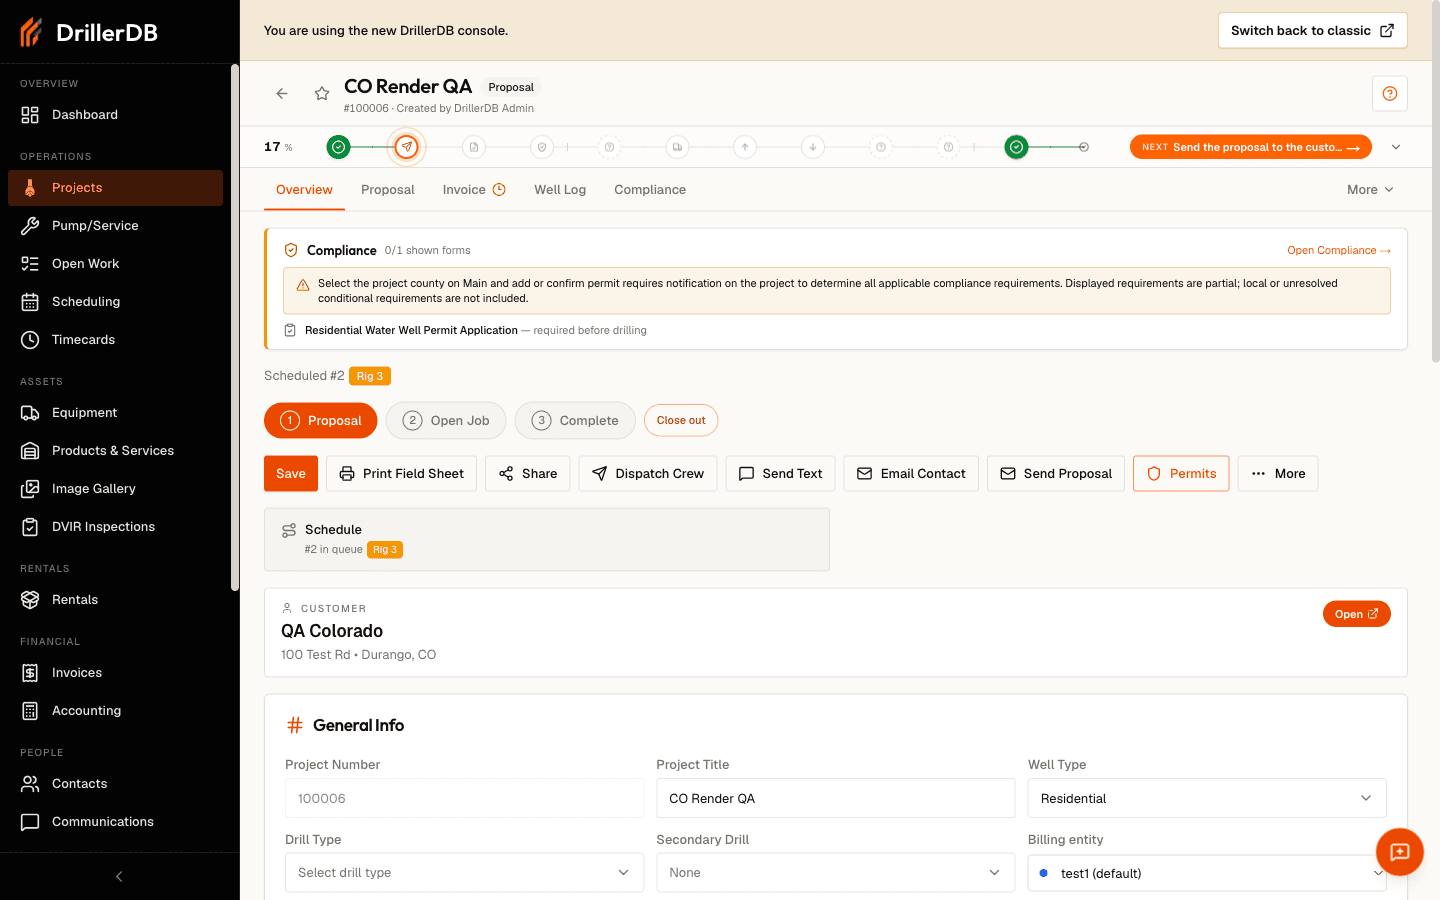Open Contacts under People
Viewport: 1440px width, 900px height.
tap(115, 784)
